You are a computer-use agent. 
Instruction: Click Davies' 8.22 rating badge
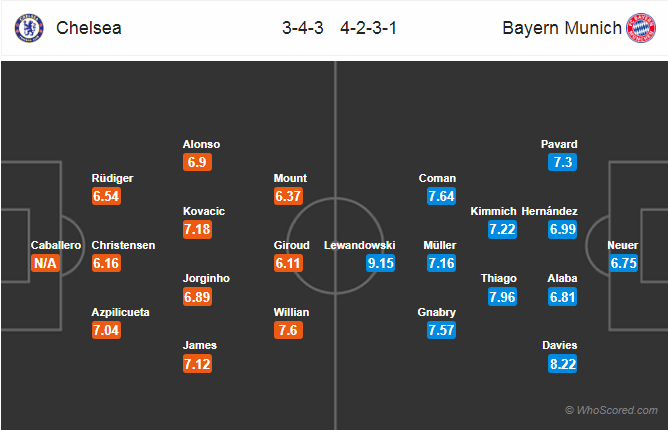pyautogui.click(x=562, y=364)
